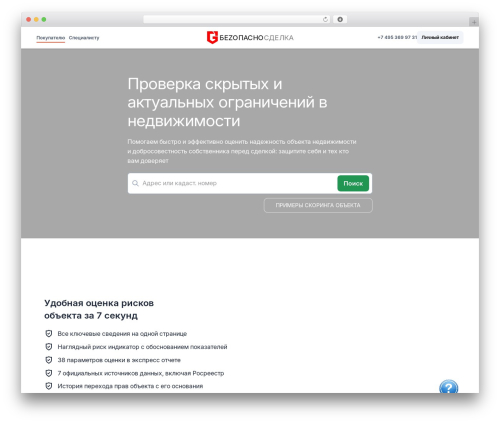500x423 pixels.
Task: Click shield icon beside "7 официальных источников"
Action: click(49, 373)
